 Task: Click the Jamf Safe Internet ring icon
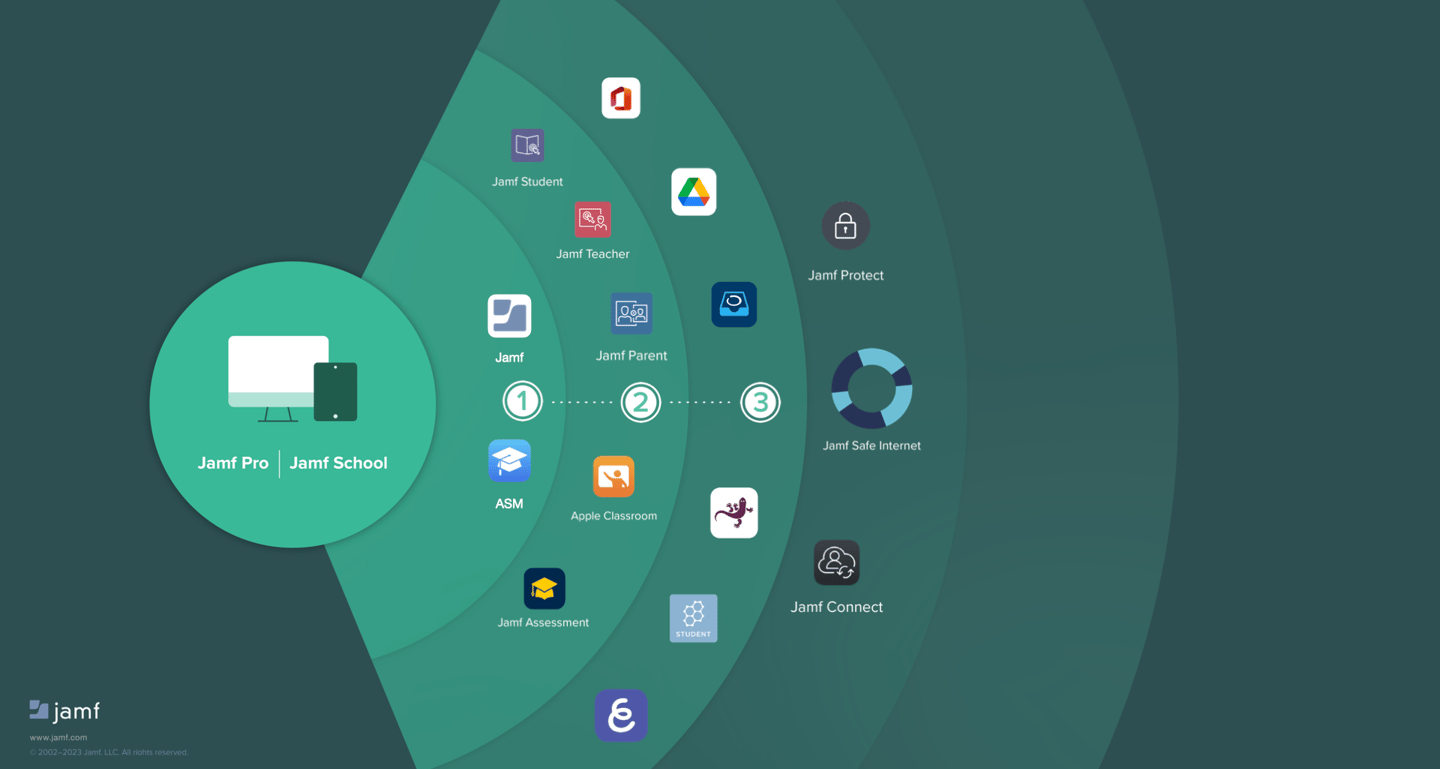pyautogui.click(x=872, y=389)
